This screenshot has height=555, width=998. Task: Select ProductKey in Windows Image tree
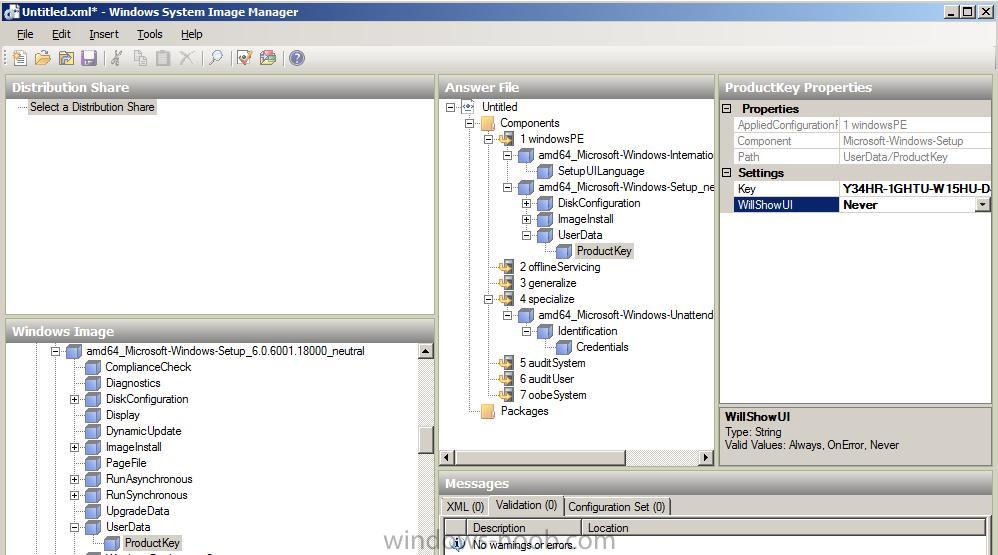pos(152,543)
